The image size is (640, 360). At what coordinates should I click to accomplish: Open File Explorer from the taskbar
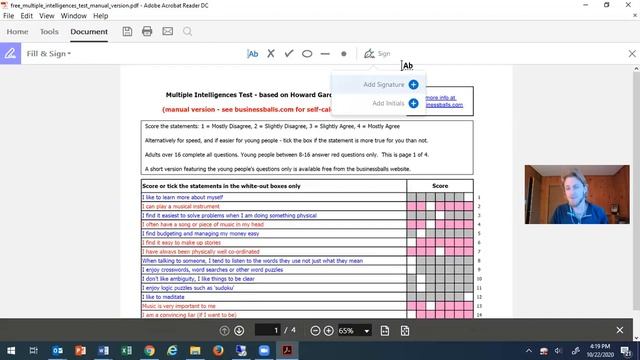pyautogui.click(x=195, y=351)
